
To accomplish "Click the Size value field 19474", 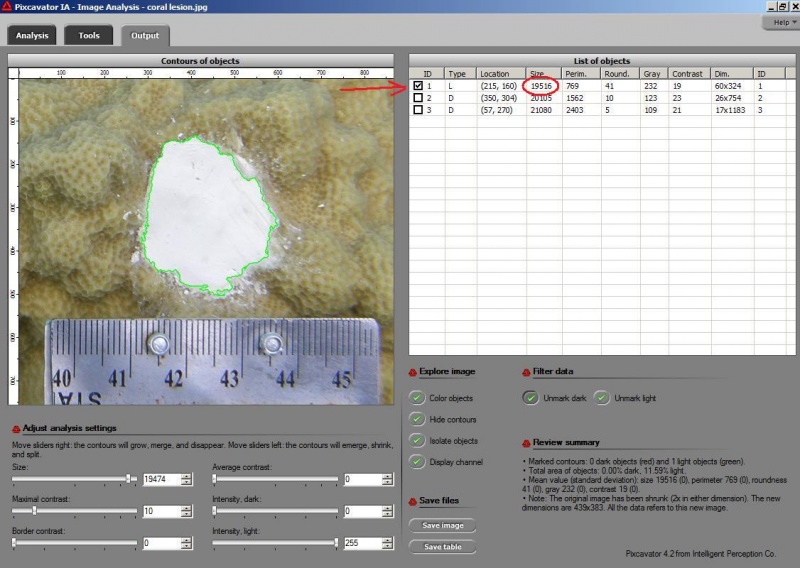I will click(162, 479).
